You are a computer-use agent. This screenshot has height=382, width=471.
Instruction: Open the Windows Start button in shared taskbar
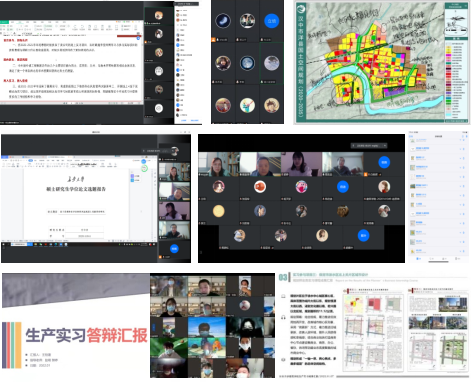4,245
